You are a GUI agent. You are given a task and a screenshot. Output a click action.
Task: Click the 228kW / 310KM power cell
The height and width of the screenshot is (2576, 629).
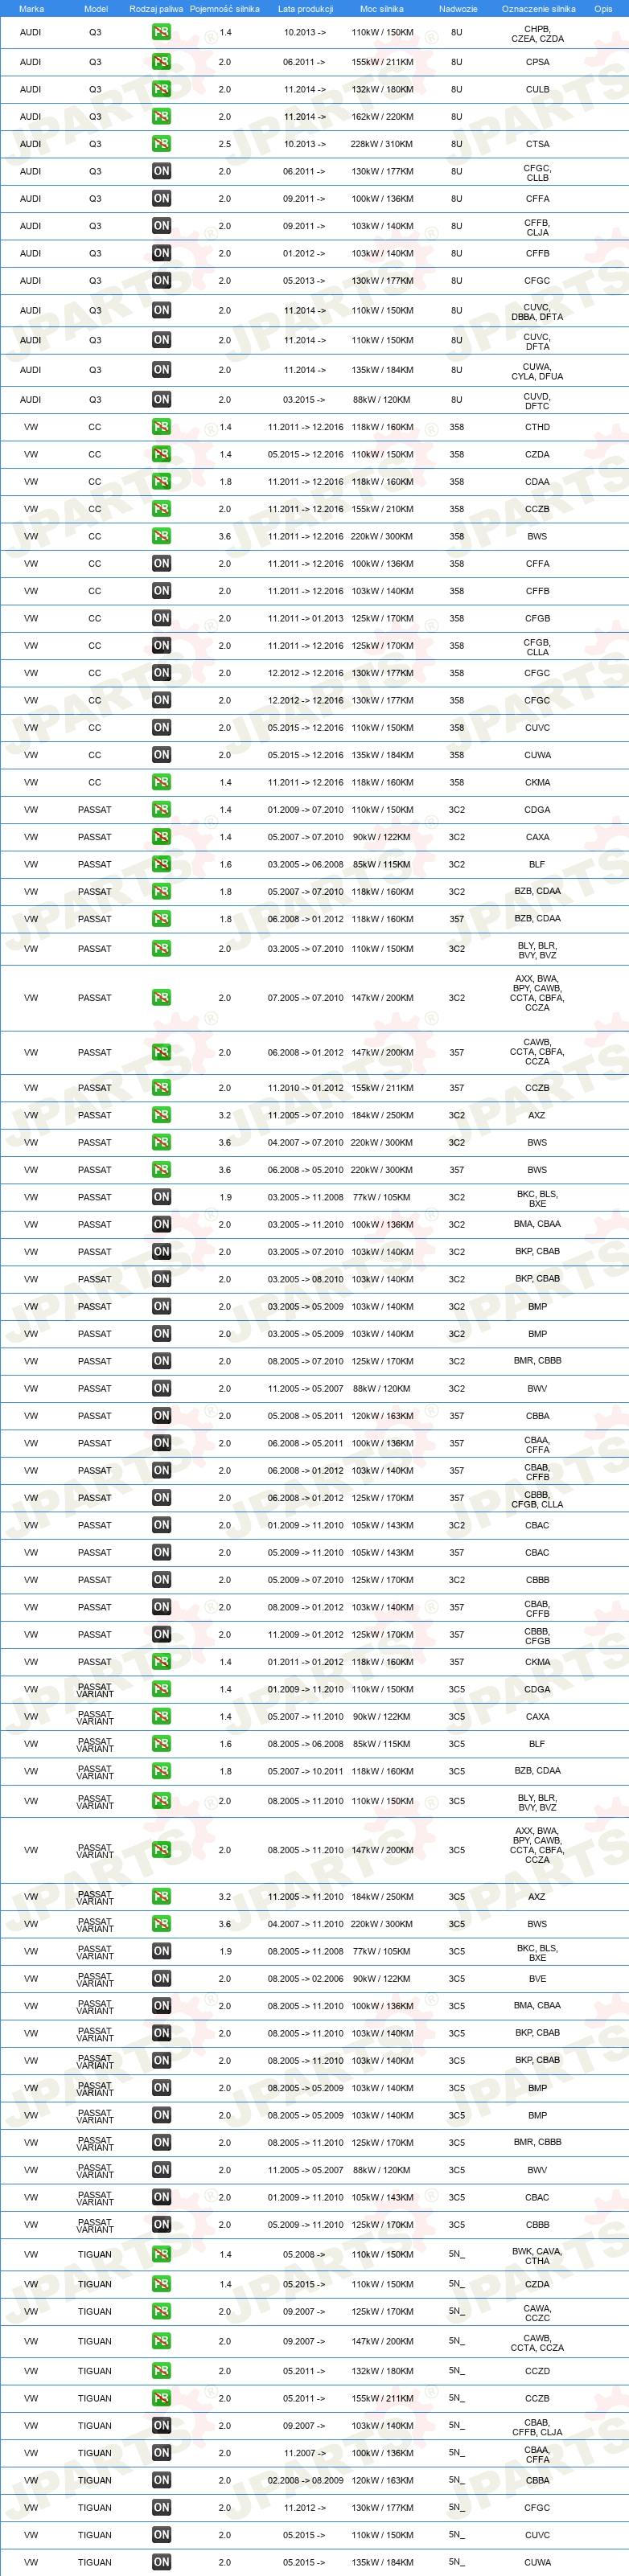click(381, 144)
